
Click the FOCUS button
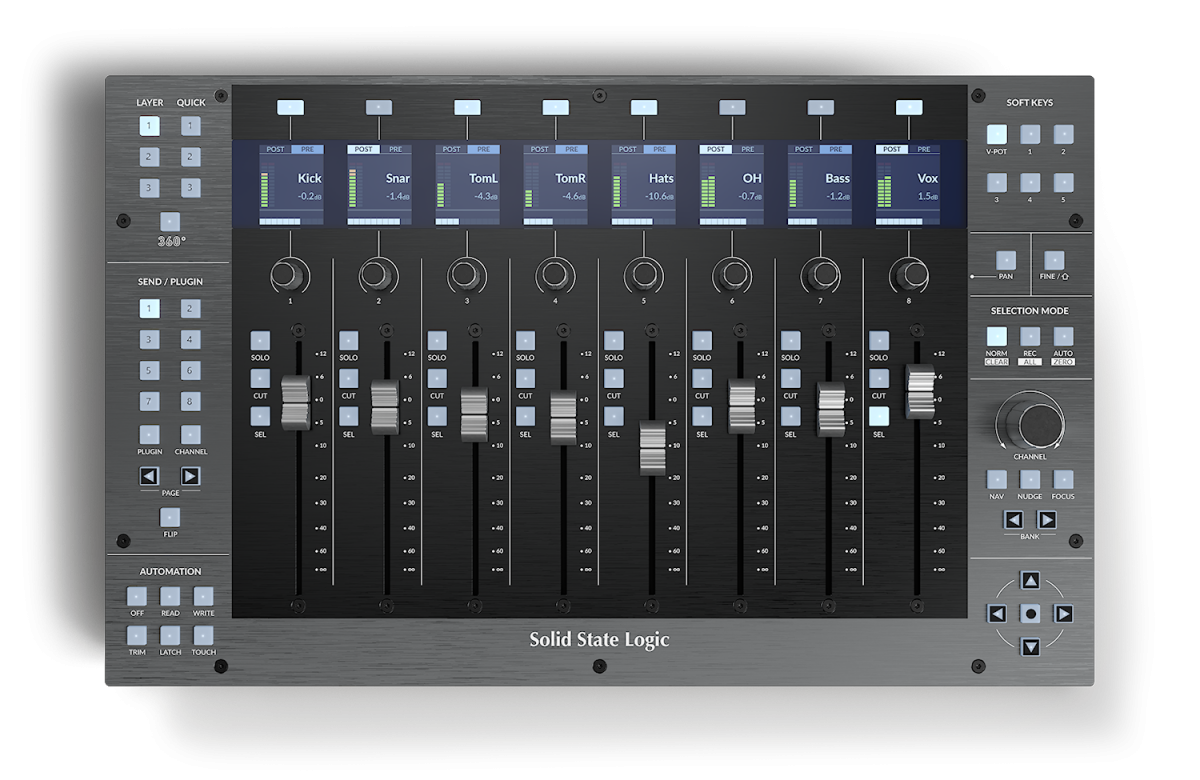coord(1063,479)
